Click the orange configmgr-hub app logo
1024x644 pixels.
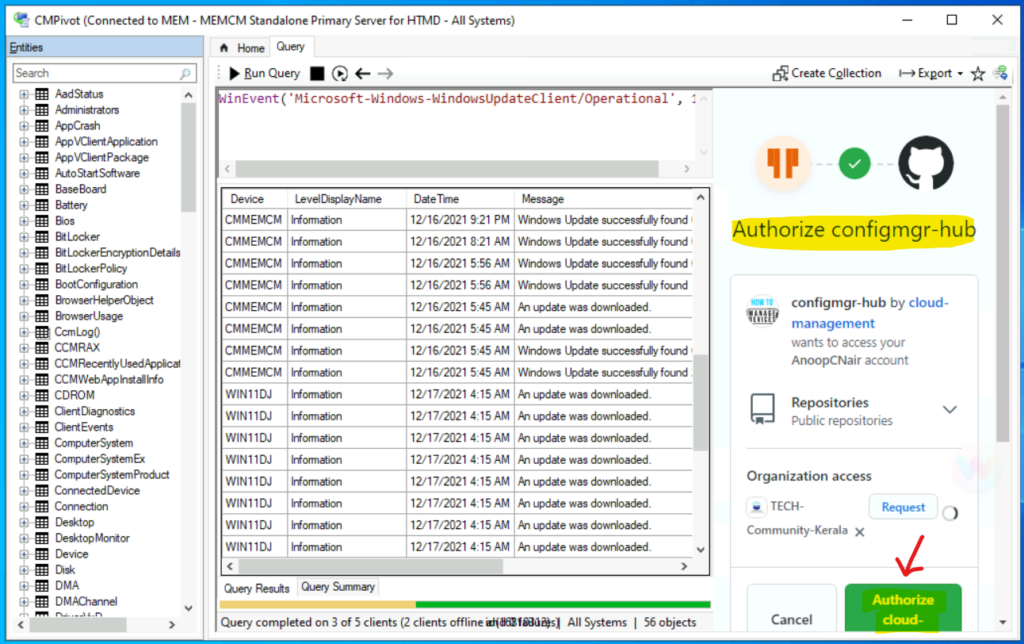(783, 163)
